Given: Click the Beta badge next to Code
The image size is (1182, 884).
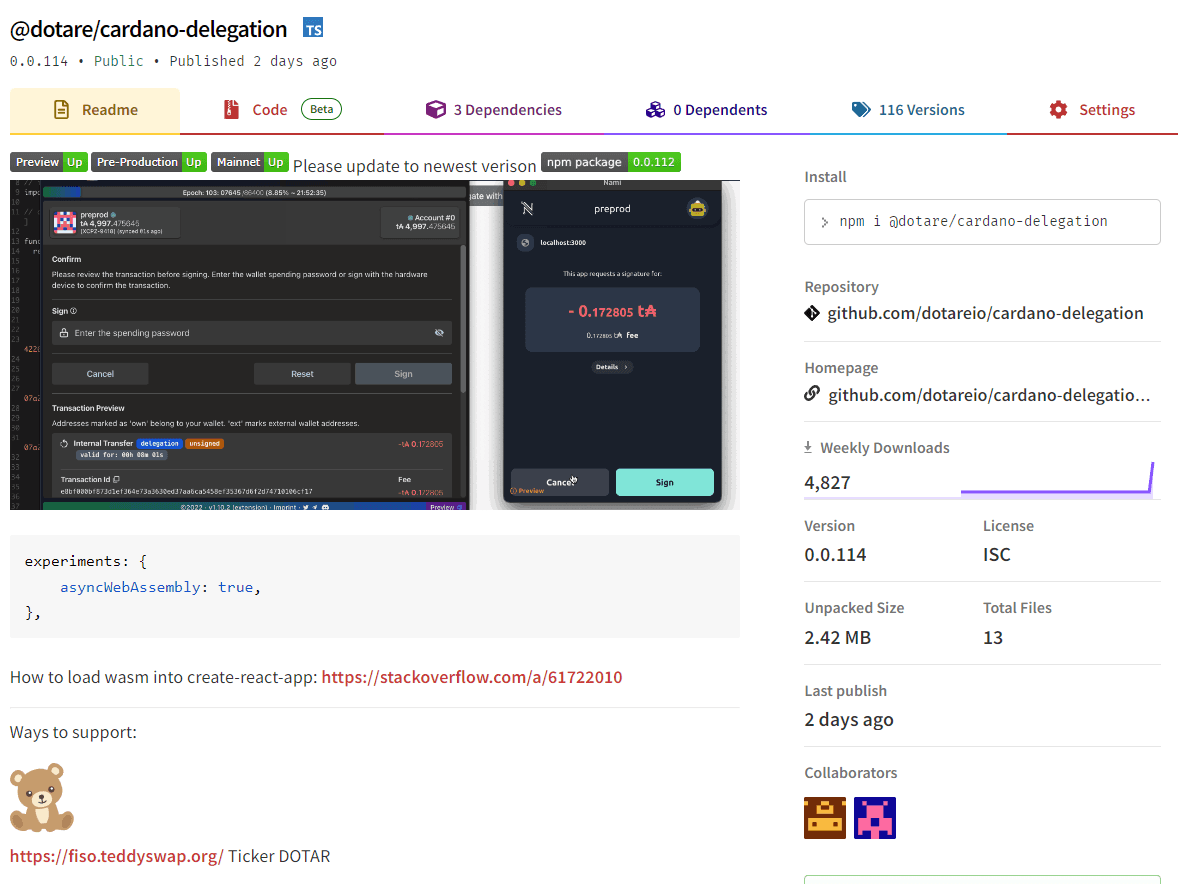Looking at the screenshot, I should click(321, 109).
